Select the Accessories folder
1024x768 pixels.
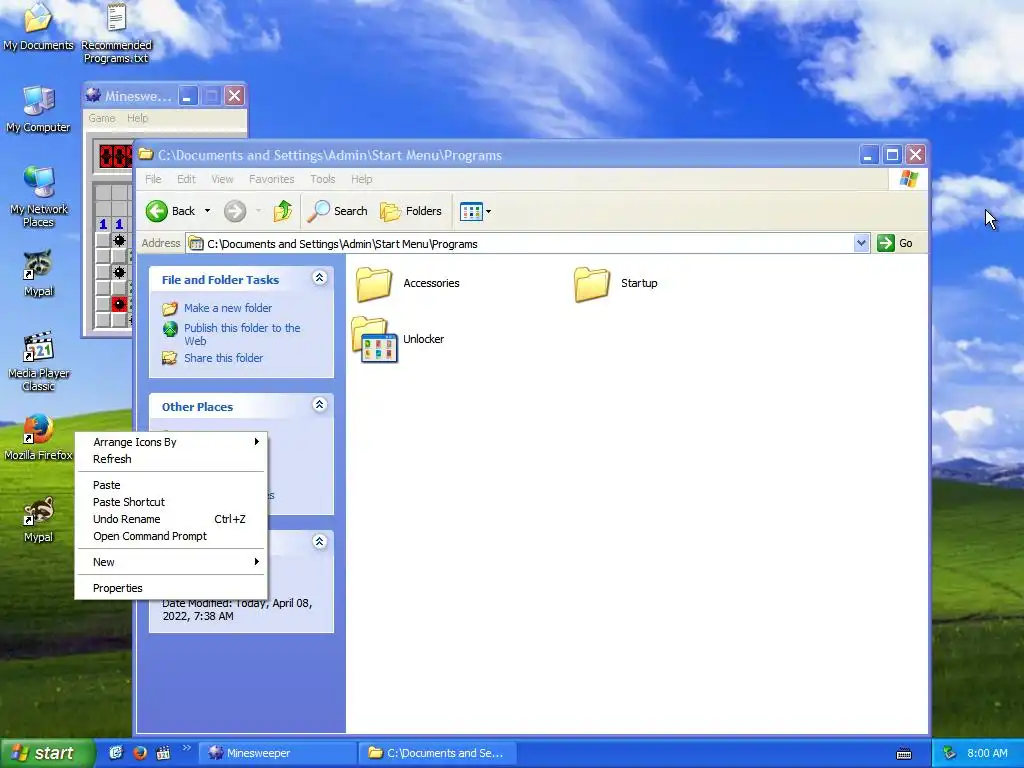pyautogui.click(x=408, y=283)
